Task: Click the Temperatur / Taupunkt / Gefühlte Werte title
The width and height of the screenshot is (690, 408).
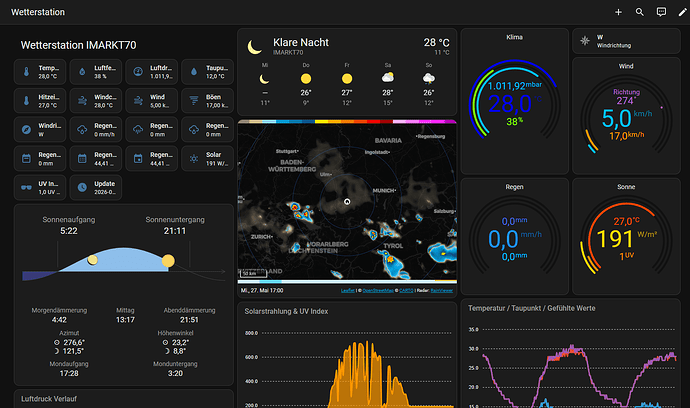Action: [x=532, y=308]
